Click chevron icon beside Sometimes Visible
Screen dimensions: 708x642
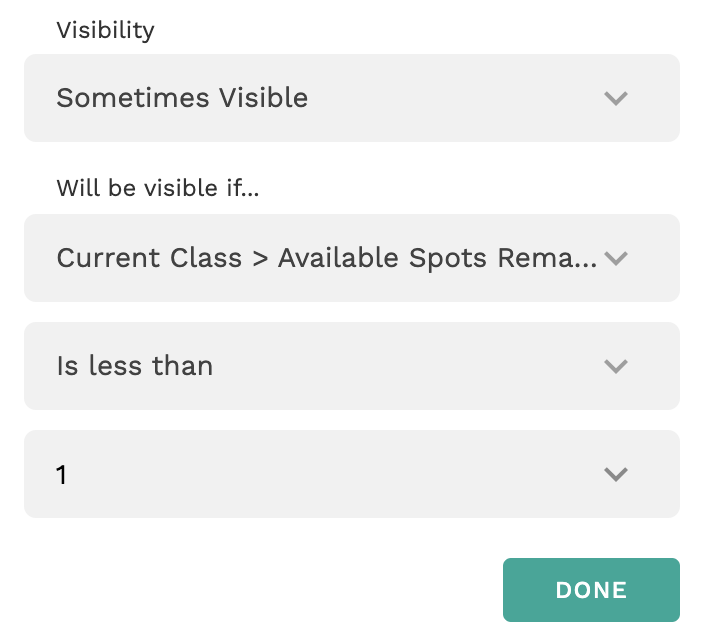tap(616, 98)
